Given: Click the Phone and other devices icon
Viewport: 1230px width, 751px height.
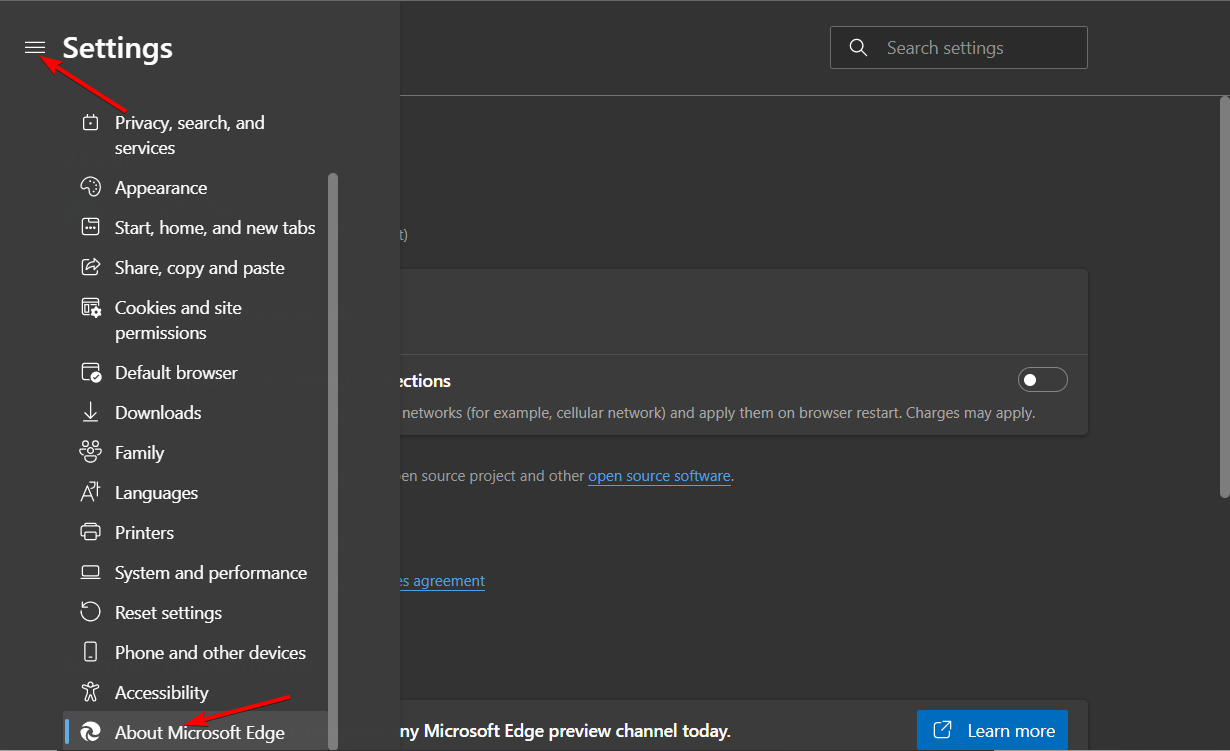Looking at the screenshot, I should click(x=90, y=653).
